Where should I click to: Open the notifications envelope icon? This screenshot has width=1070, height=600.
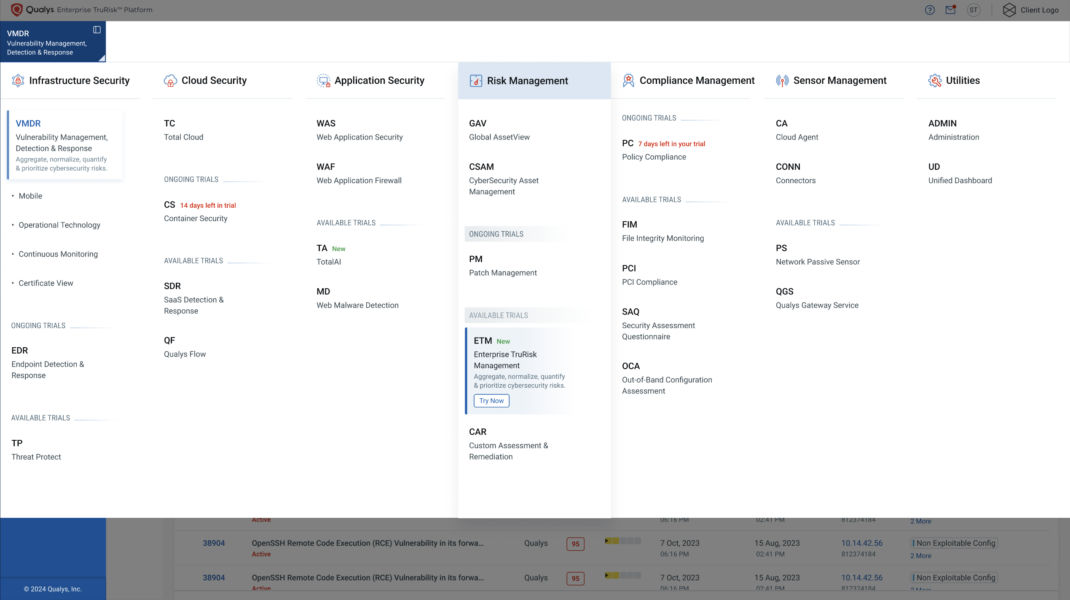950,9
